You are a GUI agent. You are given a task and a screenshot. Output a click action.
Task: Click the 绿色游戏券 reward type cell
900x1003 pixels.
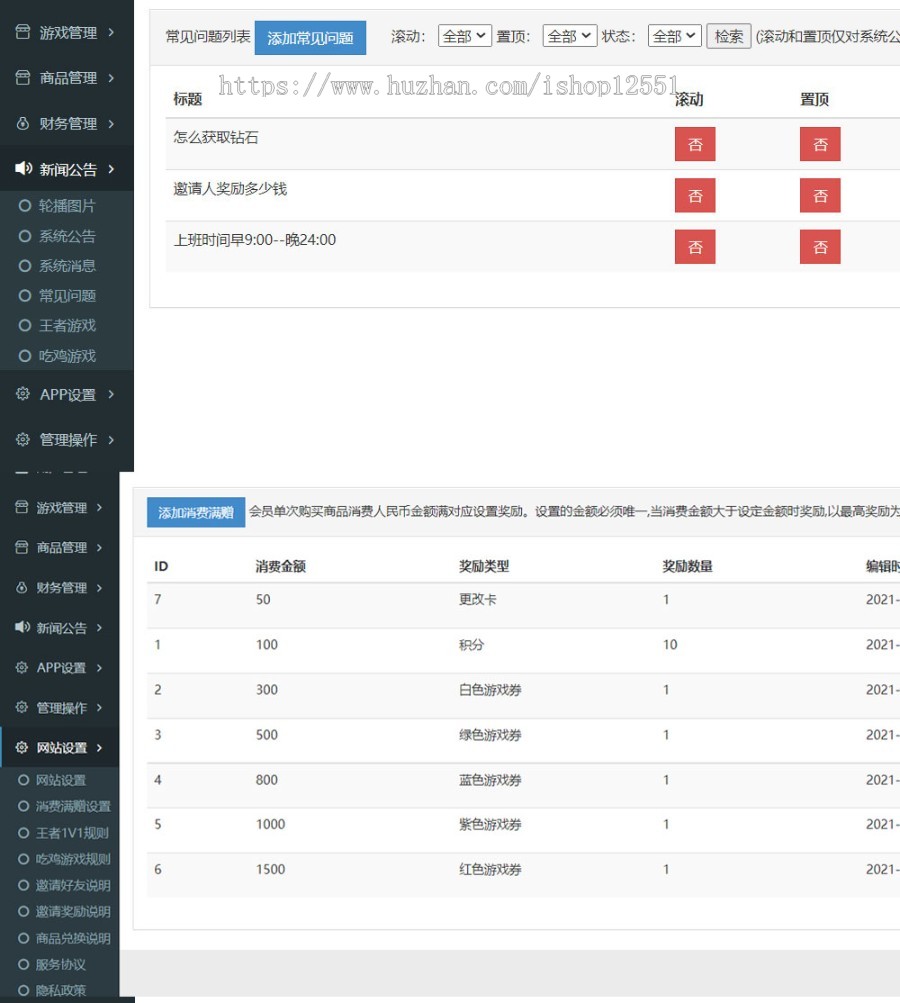[x=490, y=734]
